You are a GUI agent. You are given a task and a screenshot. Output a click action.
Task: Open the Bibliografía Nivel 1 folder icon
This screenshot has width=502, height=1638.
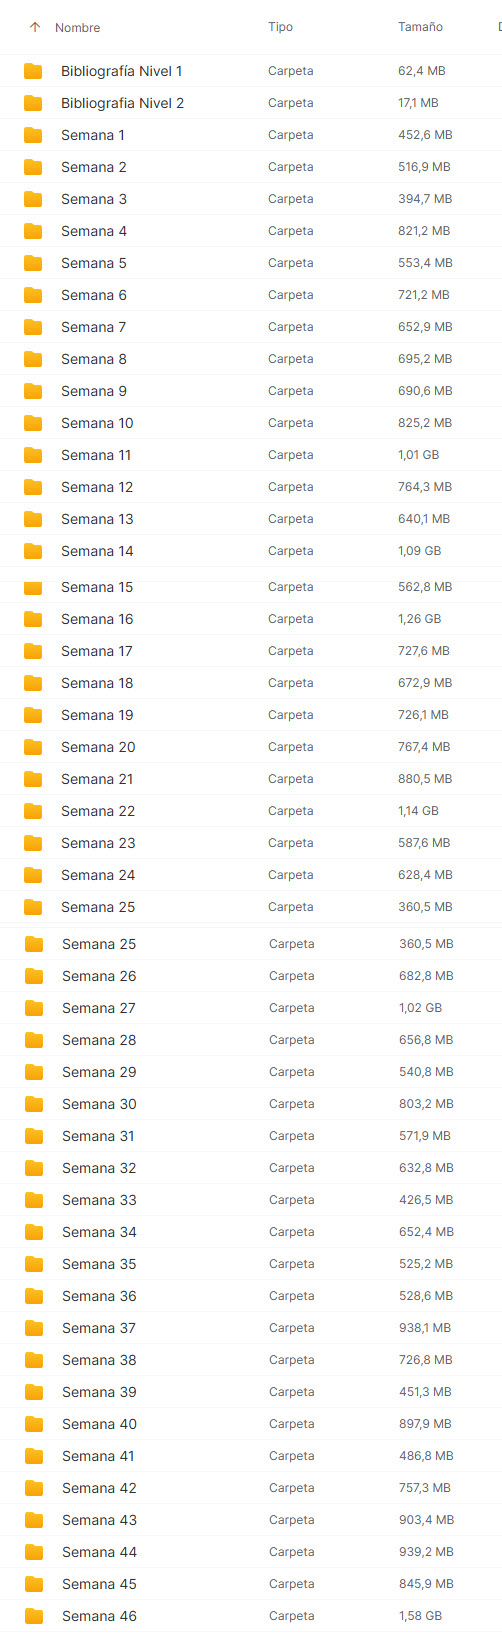(x=33, y=71)
